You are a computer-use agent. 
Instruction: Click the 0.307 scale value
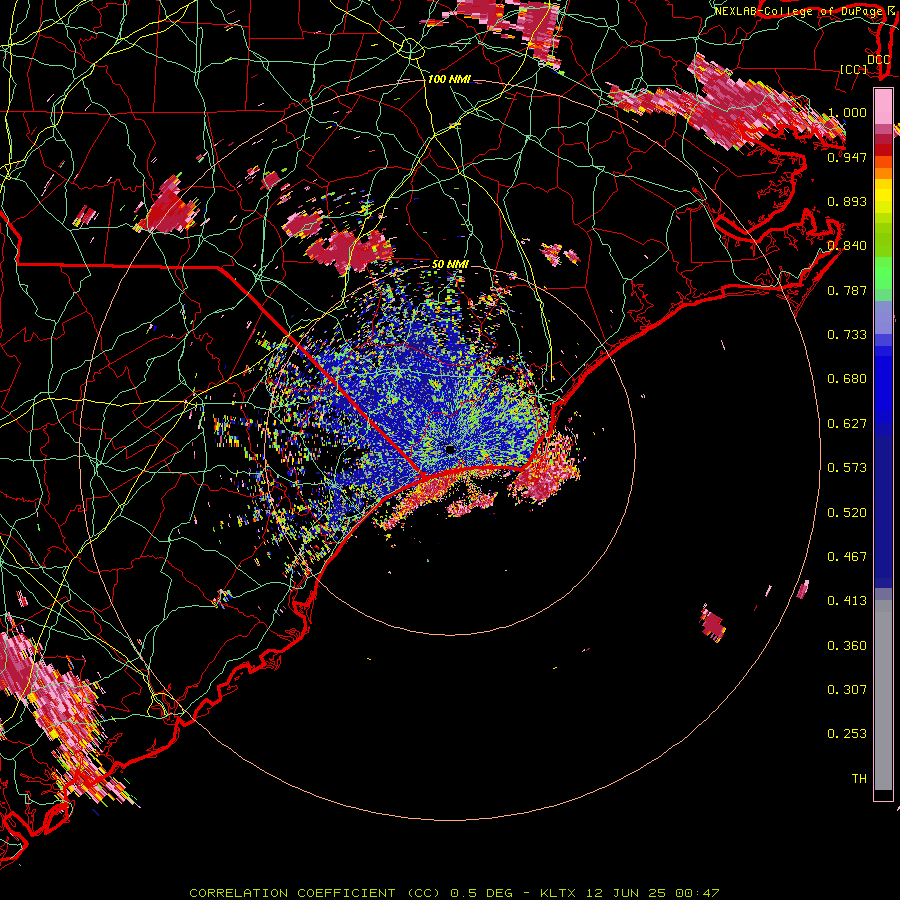pos(847,690)
